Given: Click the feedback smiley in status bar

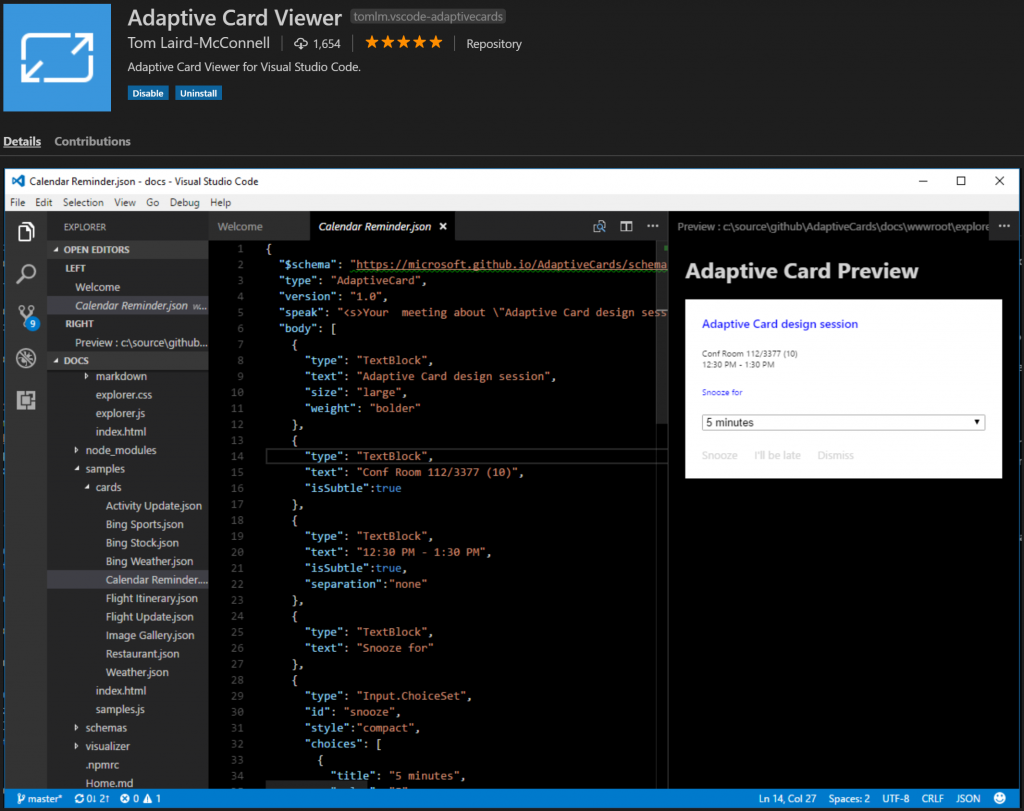Looking at the screenshot, I should (x=1000, y=798).
